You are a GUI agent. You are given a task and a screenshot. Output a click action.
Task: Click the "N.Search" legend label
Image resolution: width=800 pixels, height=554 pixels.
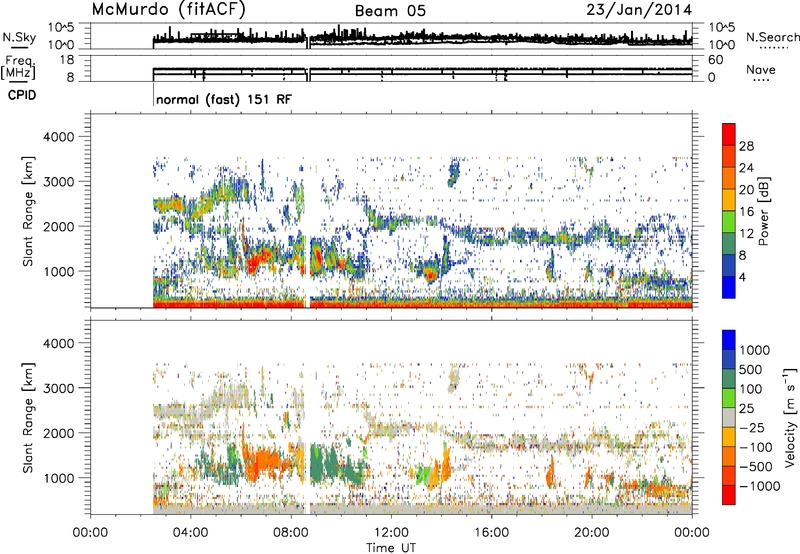point(773,37)
